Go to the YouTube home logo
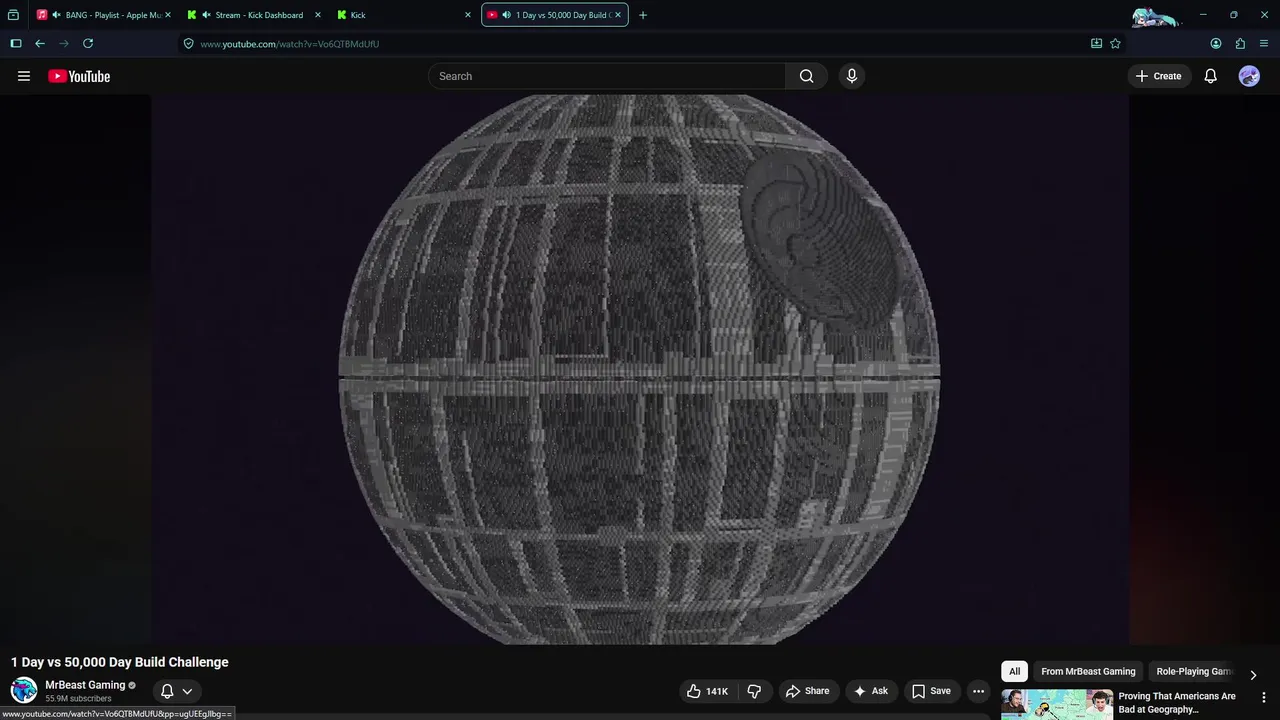This screenshot has width=1280, height=720. pyautogui.click(x=79, y=76)
